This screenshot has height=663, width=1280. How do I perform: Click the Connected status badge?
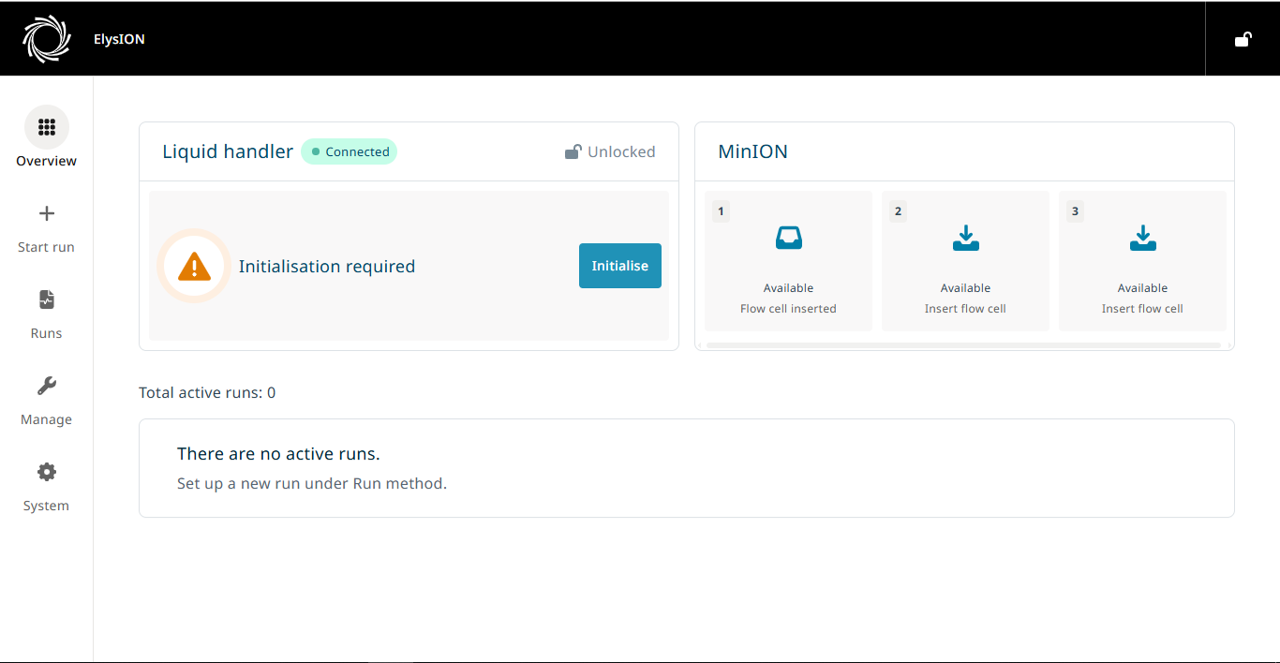coord(349,152)
